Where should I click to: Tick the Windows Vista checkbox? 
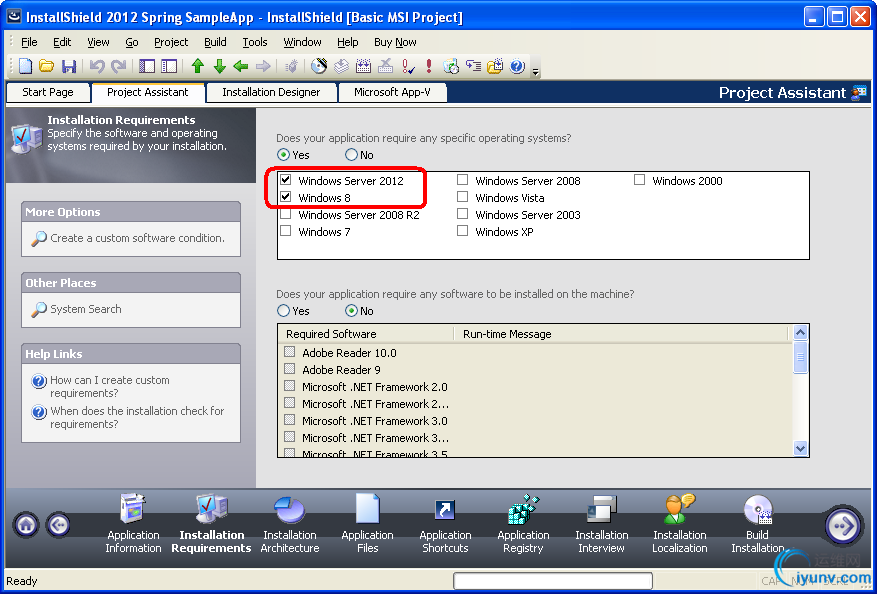pyautogui.click(x=463, y=197)
